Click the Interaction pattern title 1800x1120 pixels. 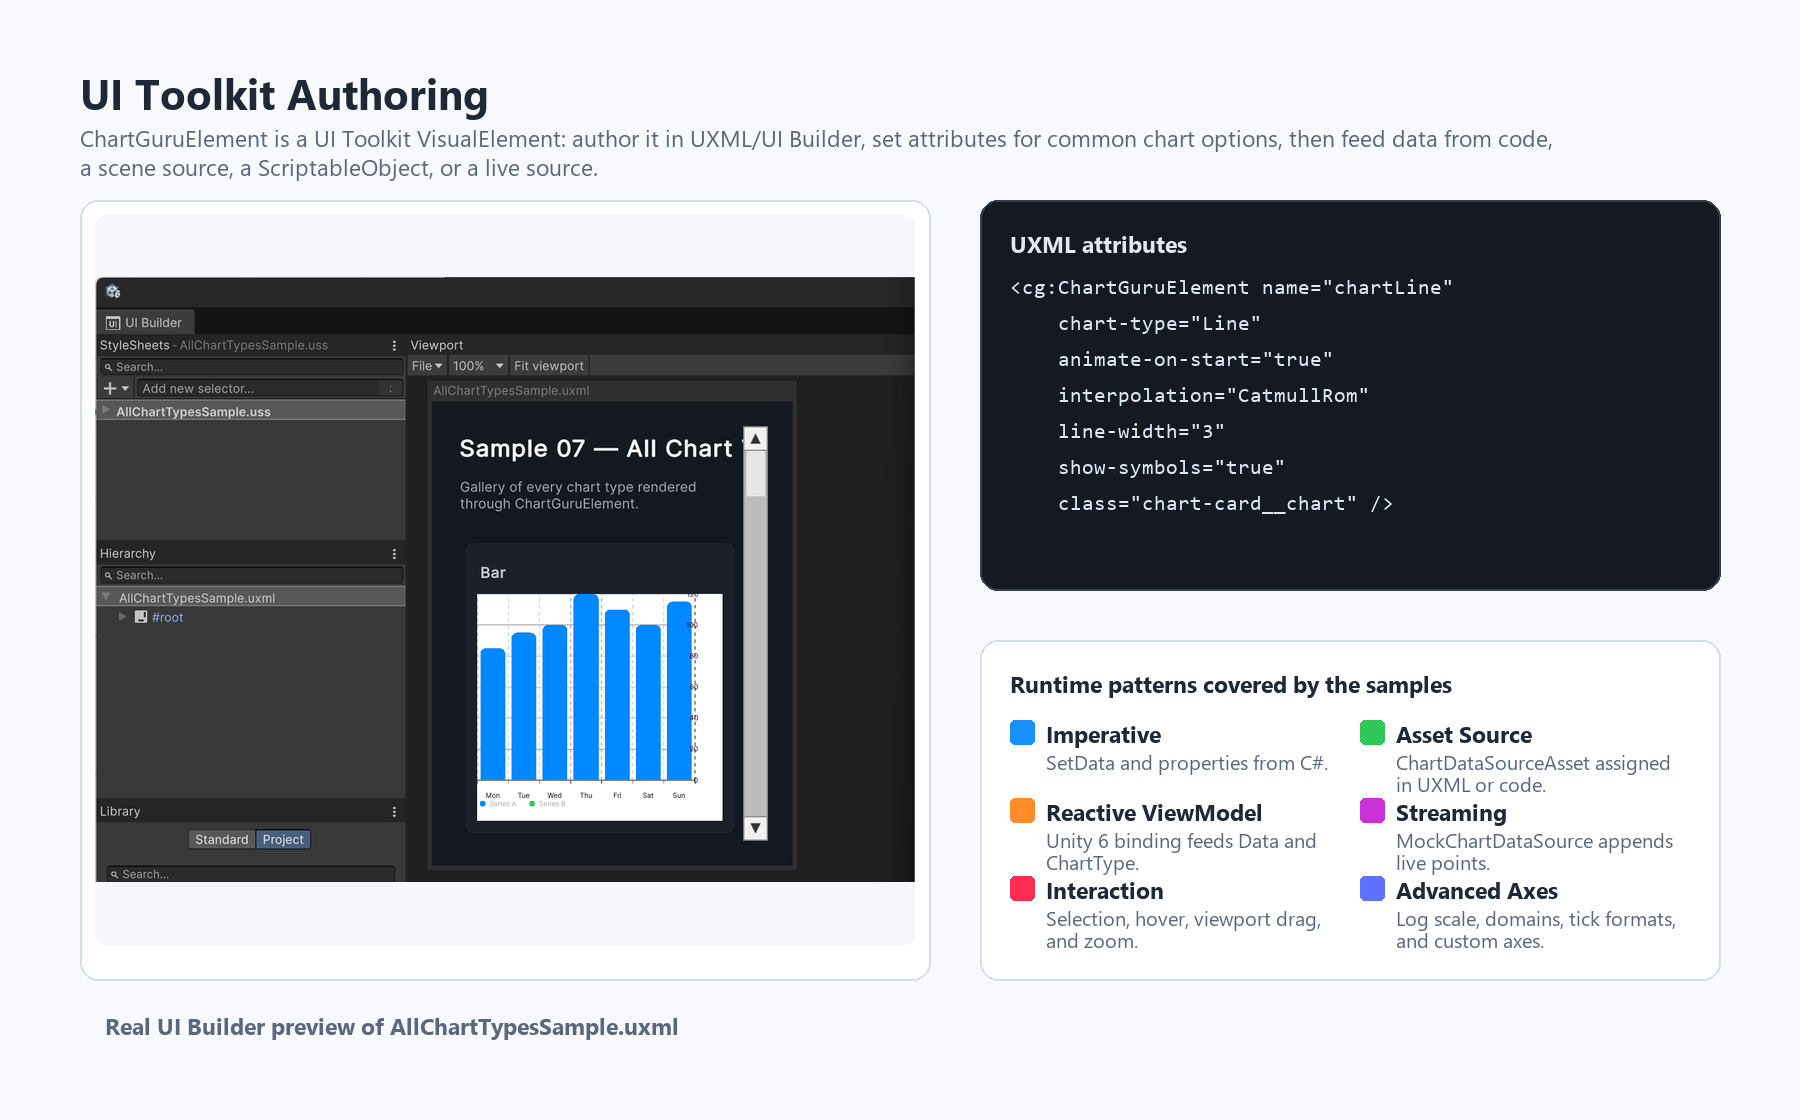(x=1104, y=891)
